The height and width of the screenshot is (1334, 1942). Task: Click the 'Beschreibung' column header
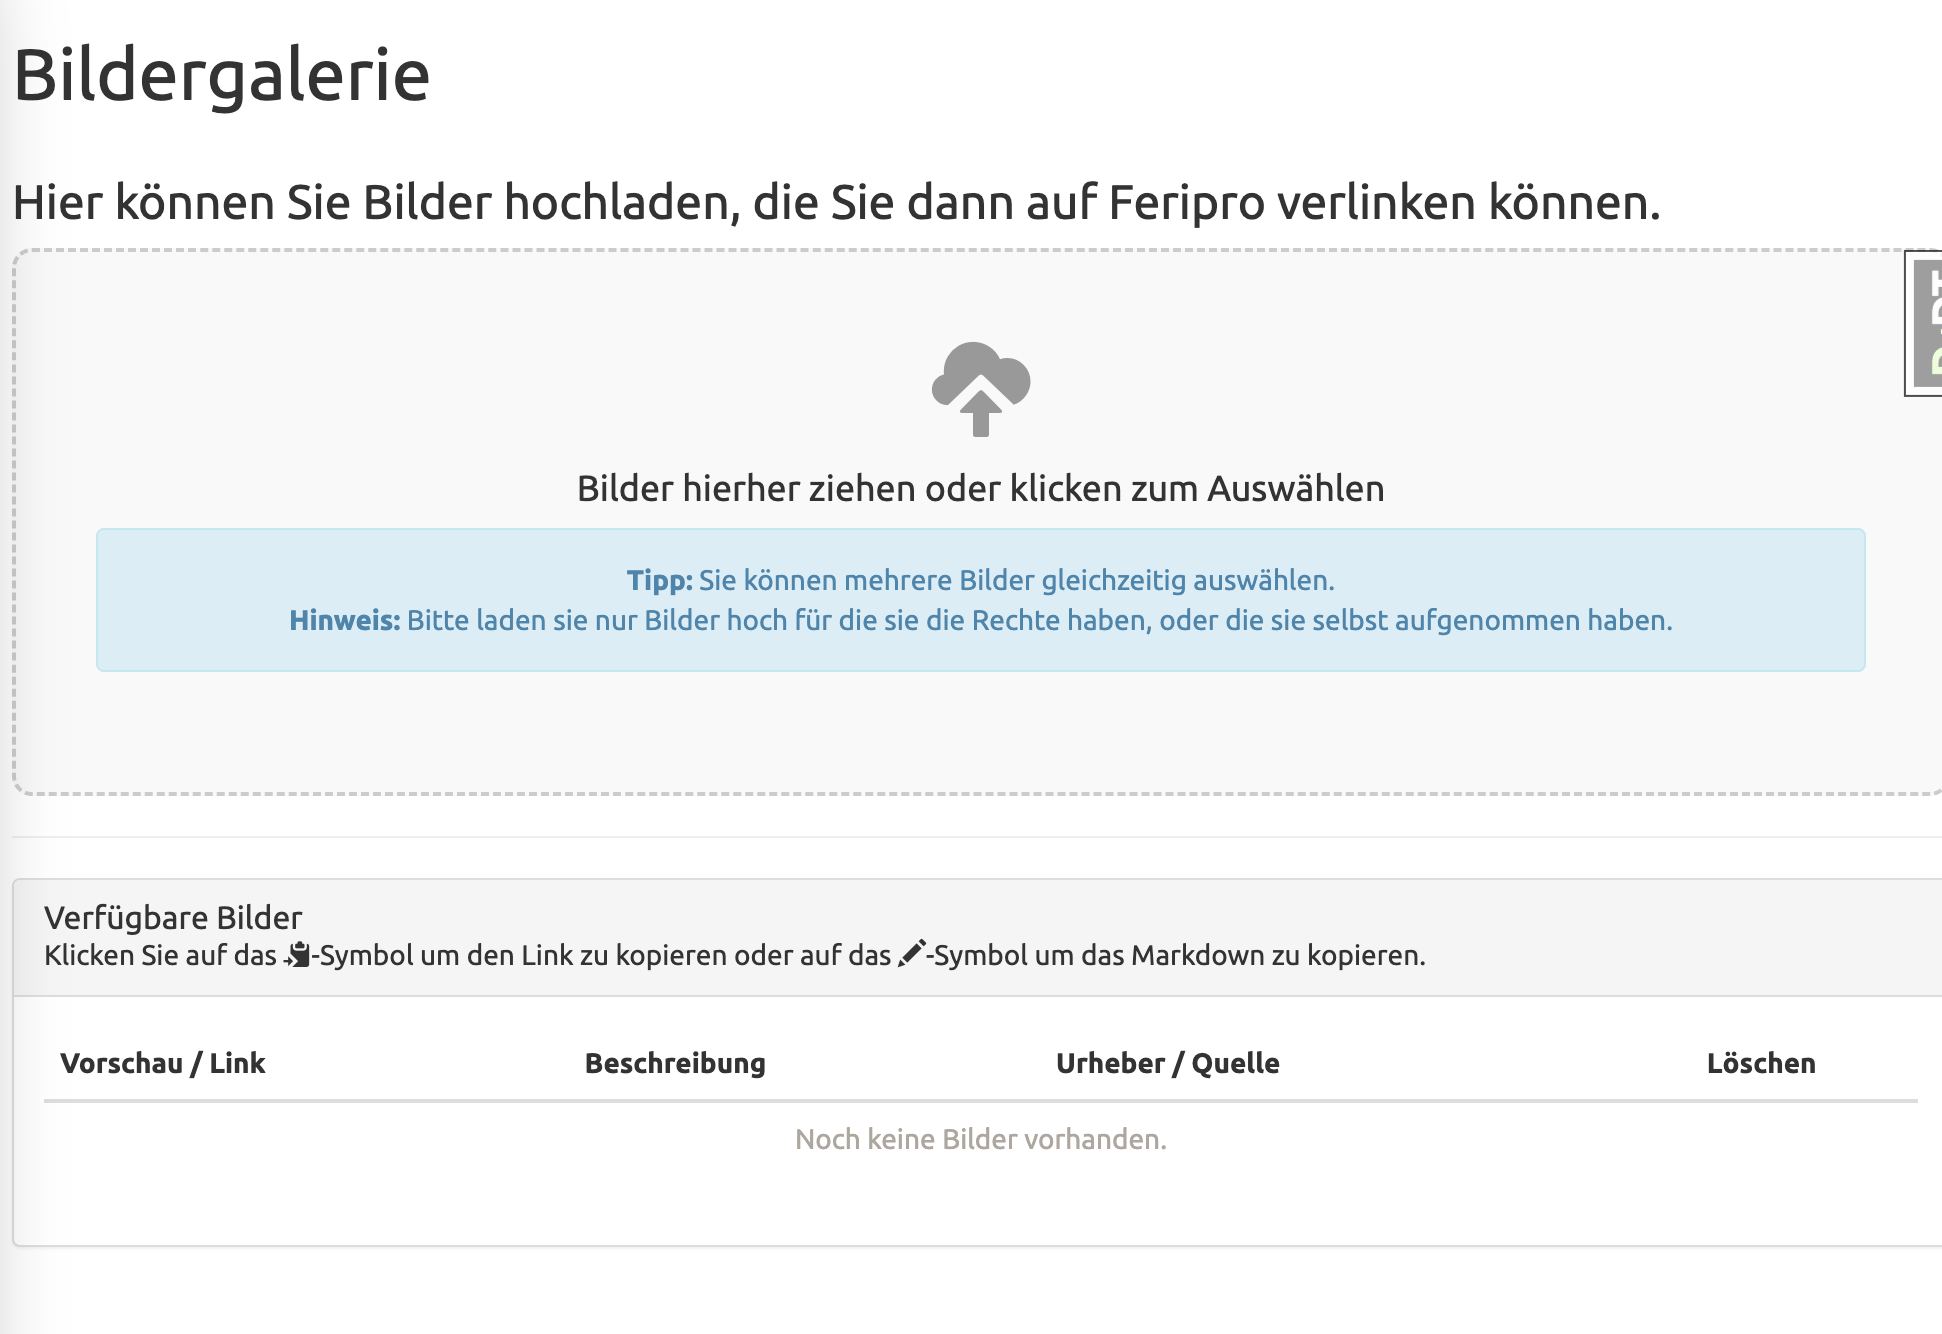(675, 1063)
